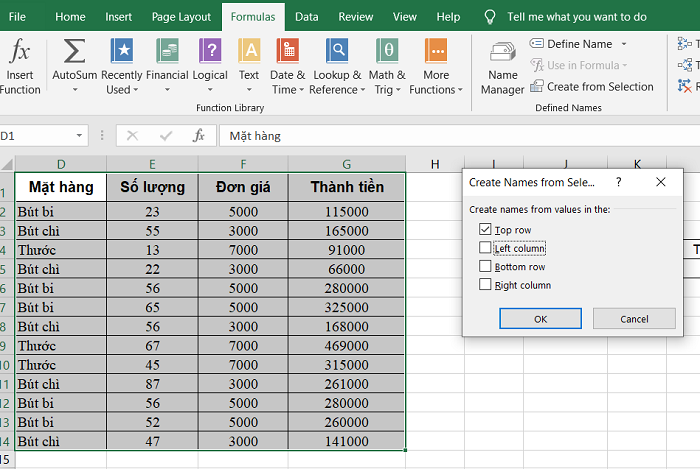Open the File tab

click(17, 17)
